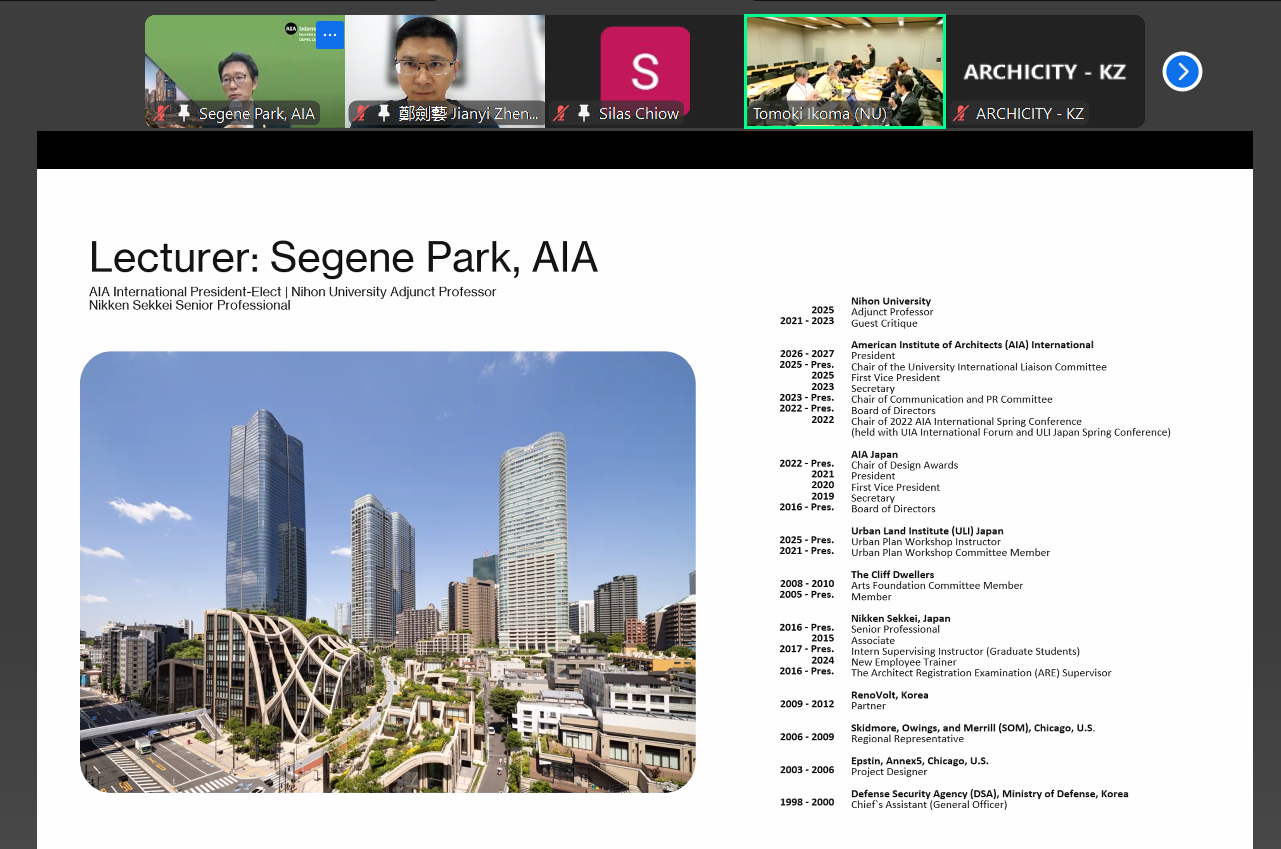
Task: Click Chair of Design Awards entry
Action: click(904, 465)
